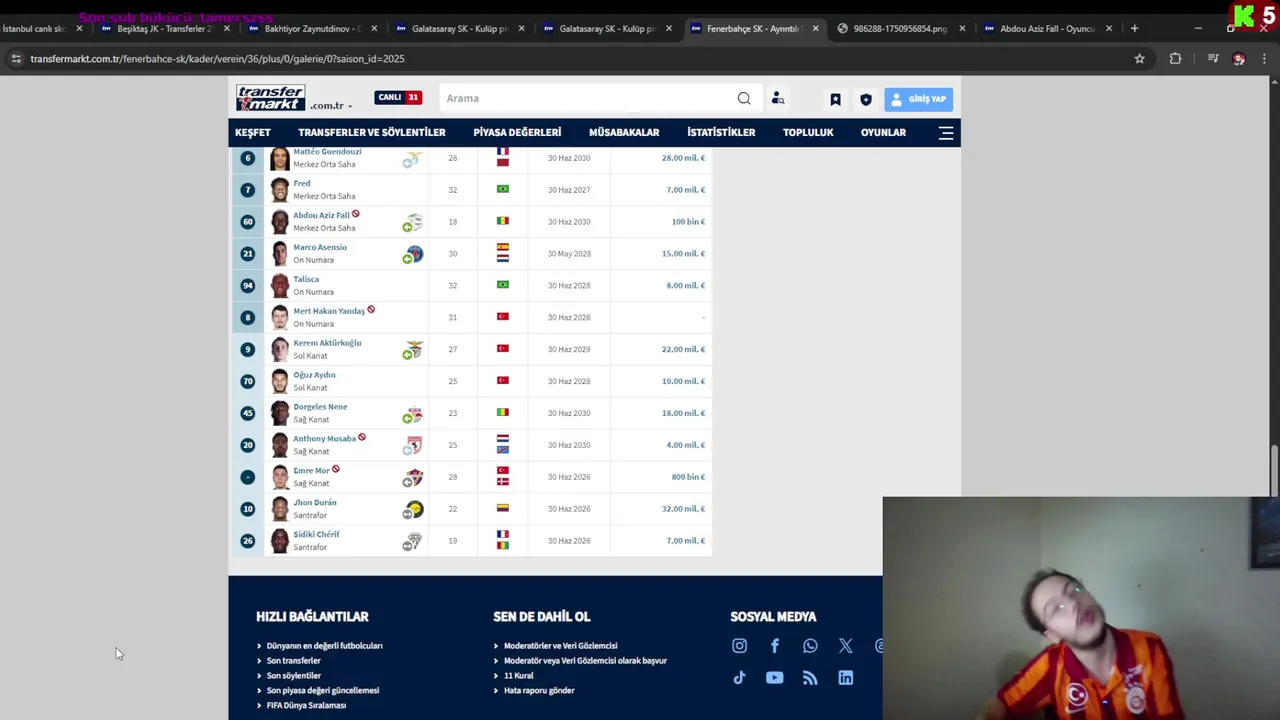
Task: Open the MÜSABAKALAR navigation menu
Action: click(x=624, y=132)
